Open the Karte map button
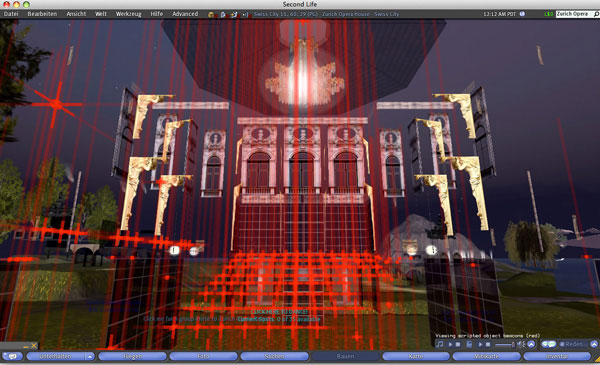The height and width of the screenshot is (365, 600). click(416, 356)
